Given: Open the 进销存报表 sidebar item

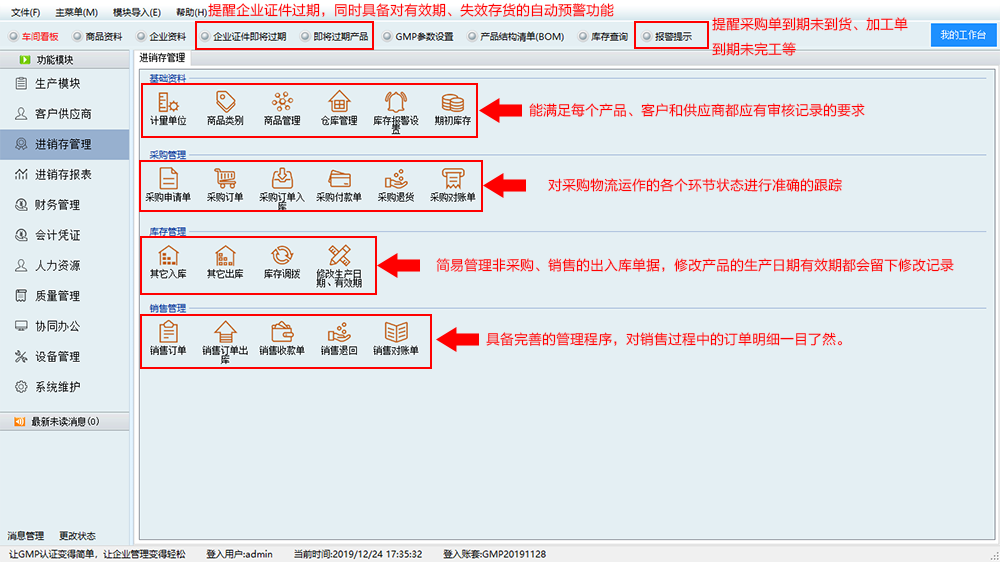Looking at the screenshot, I should (64, 174).
